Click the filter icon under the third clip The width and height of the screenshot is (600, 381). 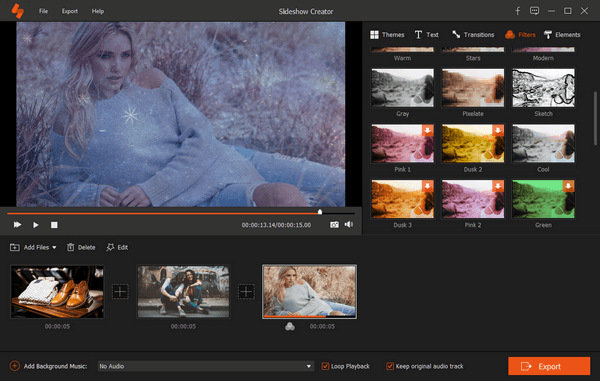click(x=290, y=326)
